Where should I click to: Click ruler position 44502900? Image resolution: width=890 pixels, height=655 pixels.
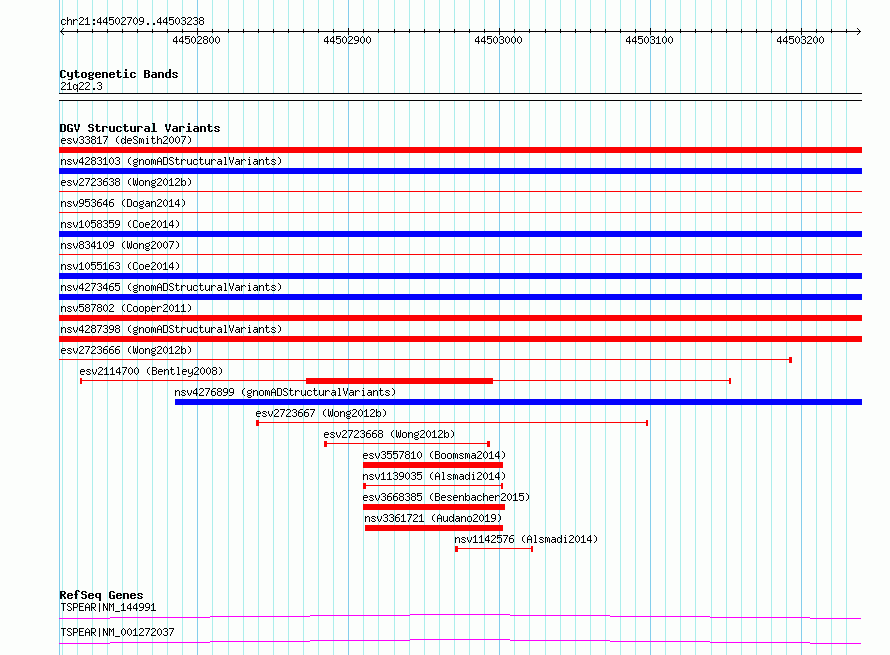(347, 40)
